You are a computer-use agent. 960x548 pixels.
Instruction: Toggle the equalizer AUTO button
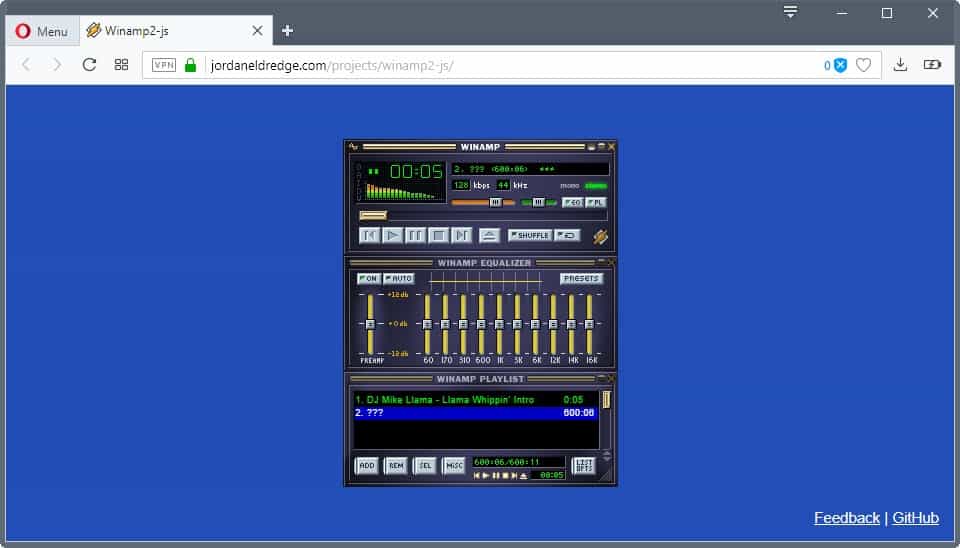point(399,279)
